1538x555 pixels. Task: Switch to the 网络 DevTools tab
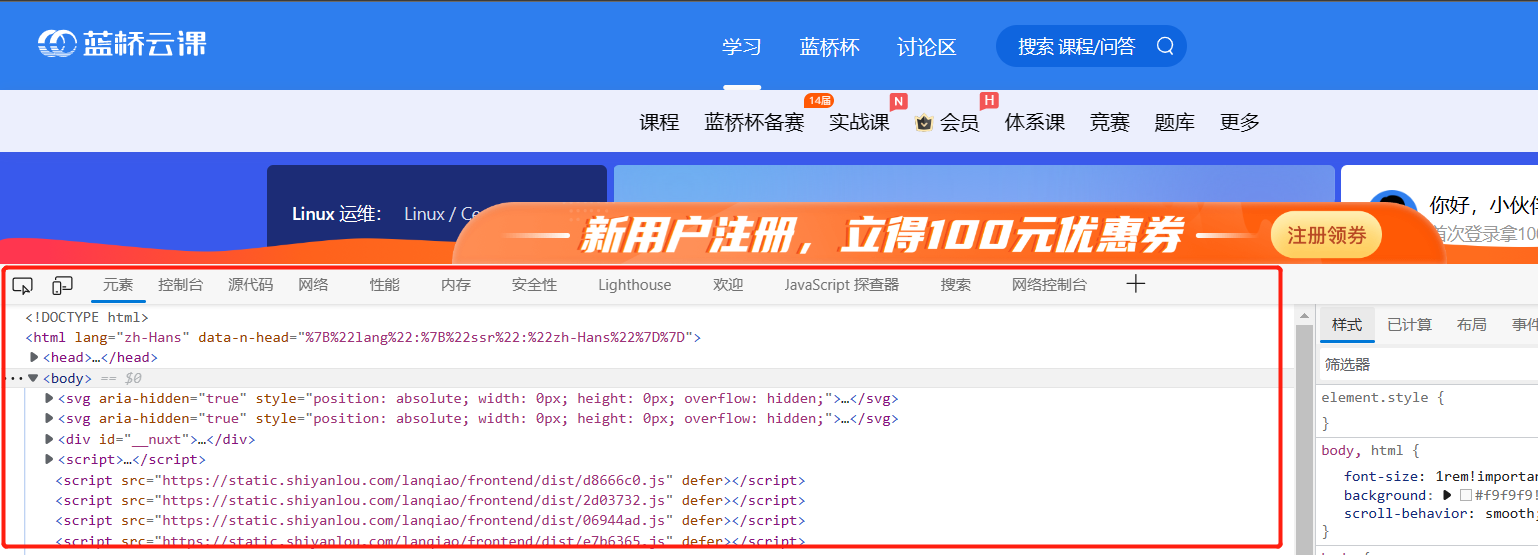[x=313, y=285]
